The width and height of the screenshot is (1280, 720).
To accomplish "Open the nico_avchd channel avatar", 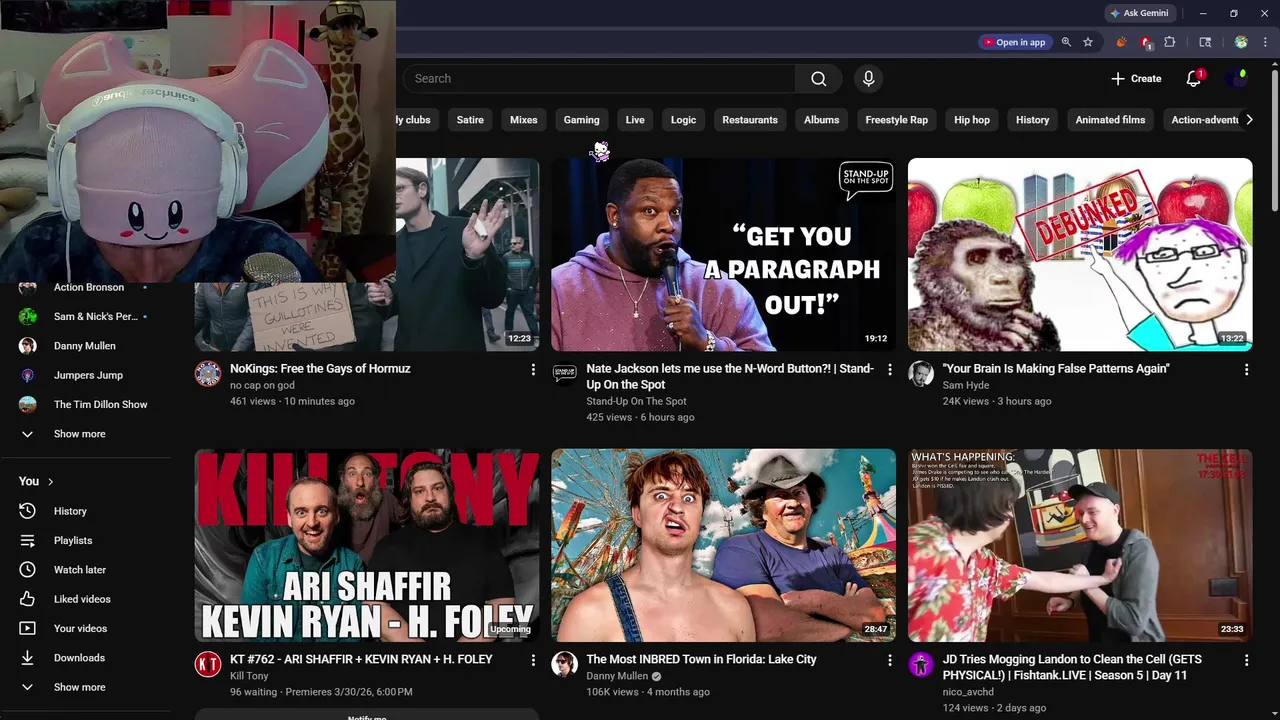I will (921, 665).
